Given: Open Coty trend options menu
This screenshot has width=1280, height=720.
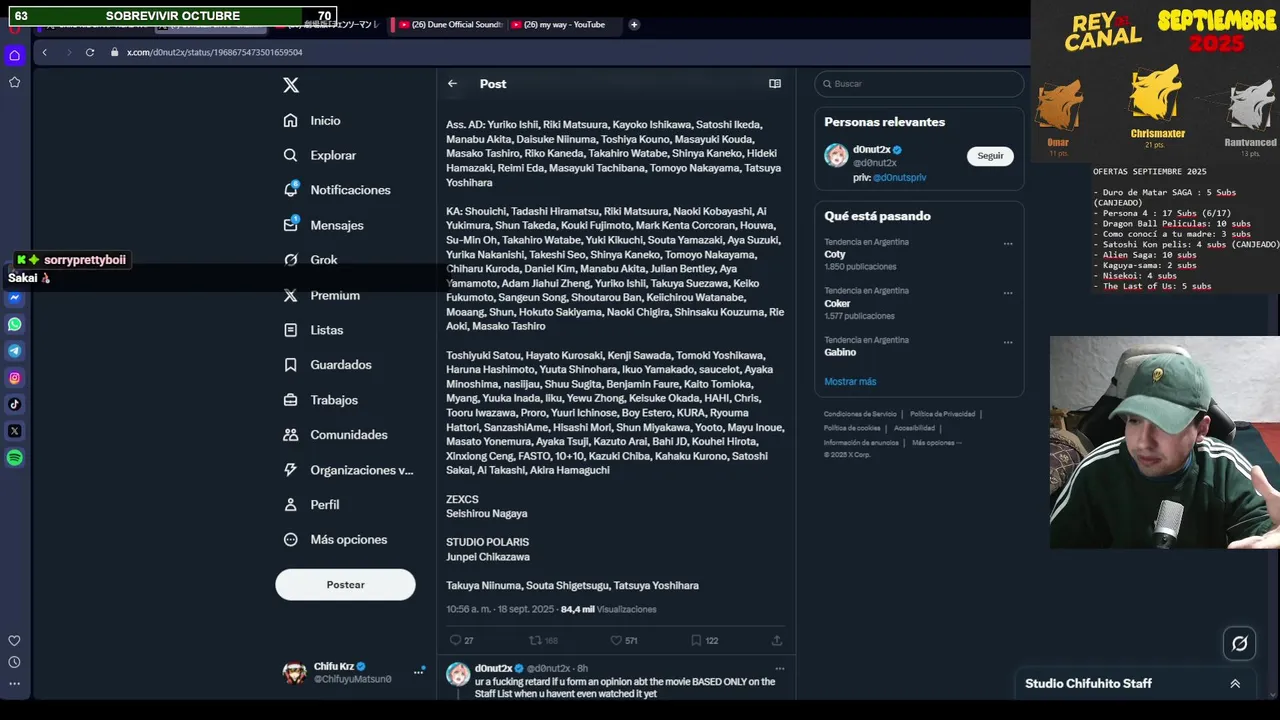Looking at the screenshot, I should point(1008,243).
